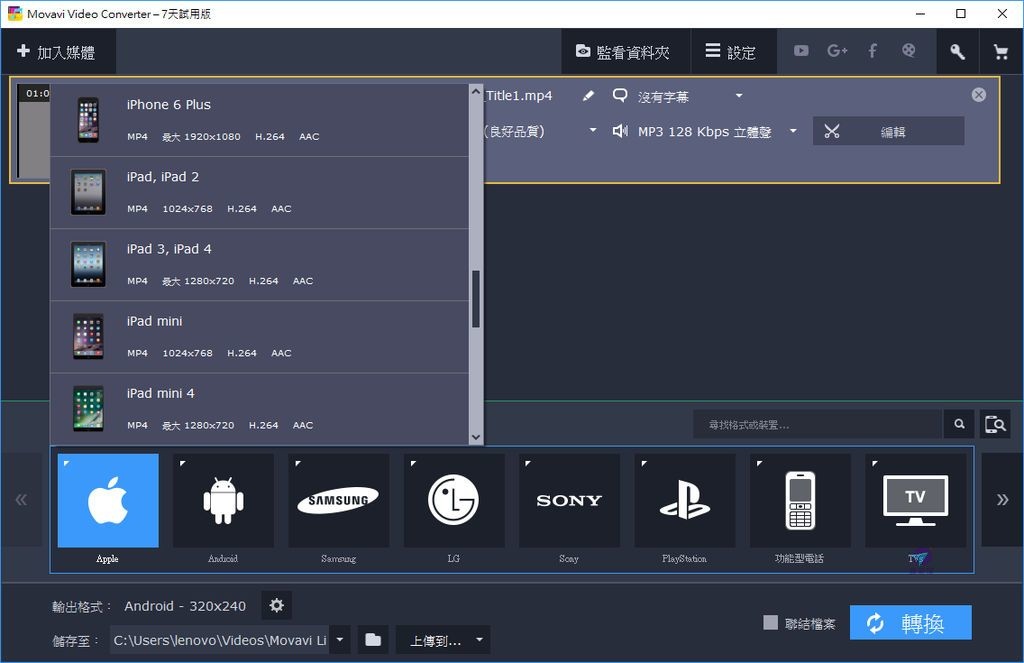This screenshot has height=663, width=1024.
Task: Open the 設定 settings menu
Action: 733,52
